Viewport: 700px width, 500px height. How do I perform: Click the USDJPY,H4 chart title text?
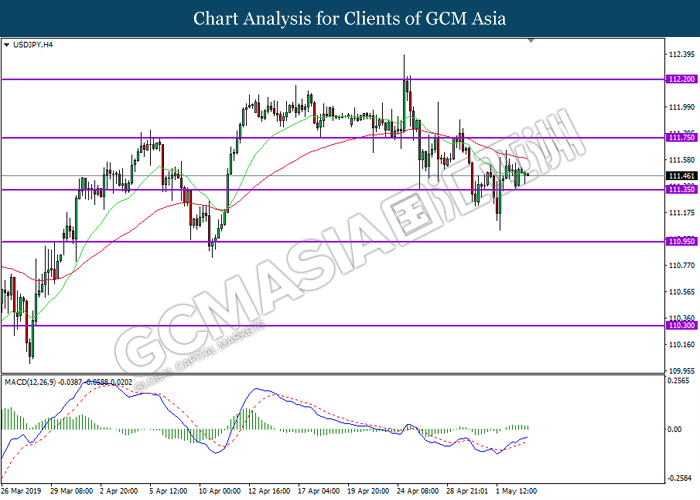(33, 45)
